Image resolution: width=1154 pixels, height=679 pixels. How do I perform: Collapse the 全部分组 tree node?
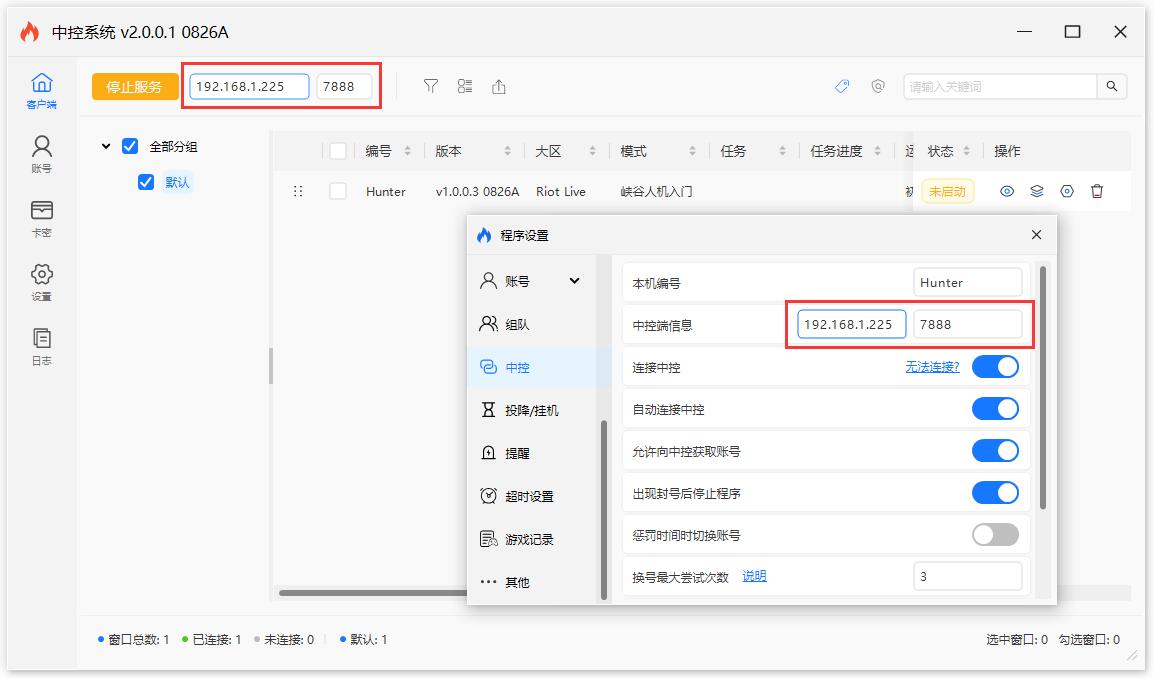coord(106,146)
